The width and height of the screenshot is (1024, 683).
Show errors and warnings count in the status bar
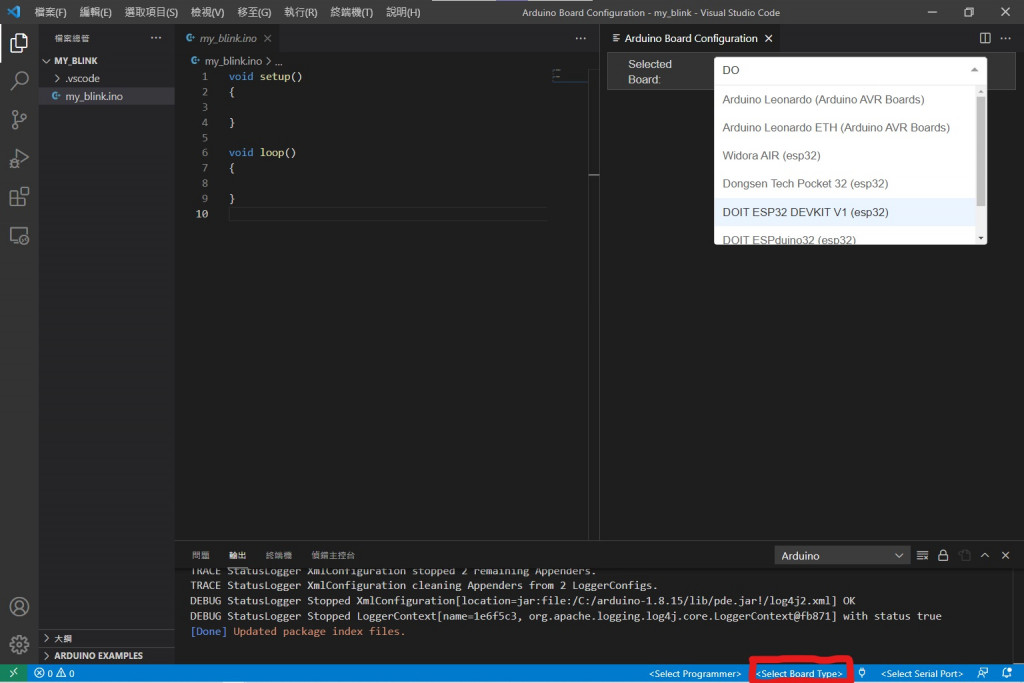tap(54, 673)
